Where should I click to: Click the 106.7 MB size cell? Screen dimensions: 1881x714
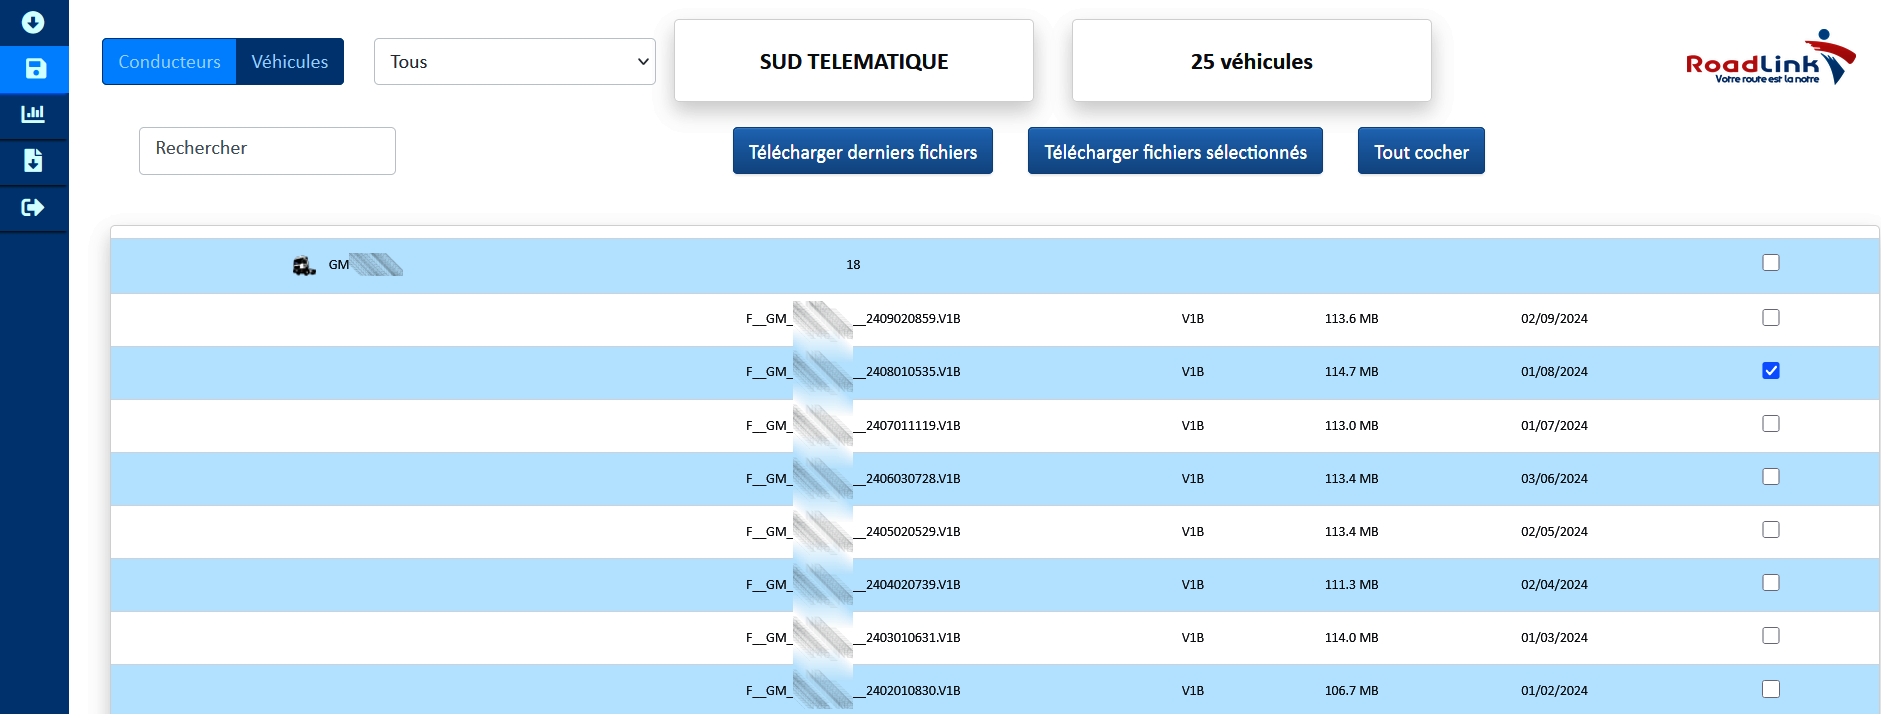(1351, 691)
